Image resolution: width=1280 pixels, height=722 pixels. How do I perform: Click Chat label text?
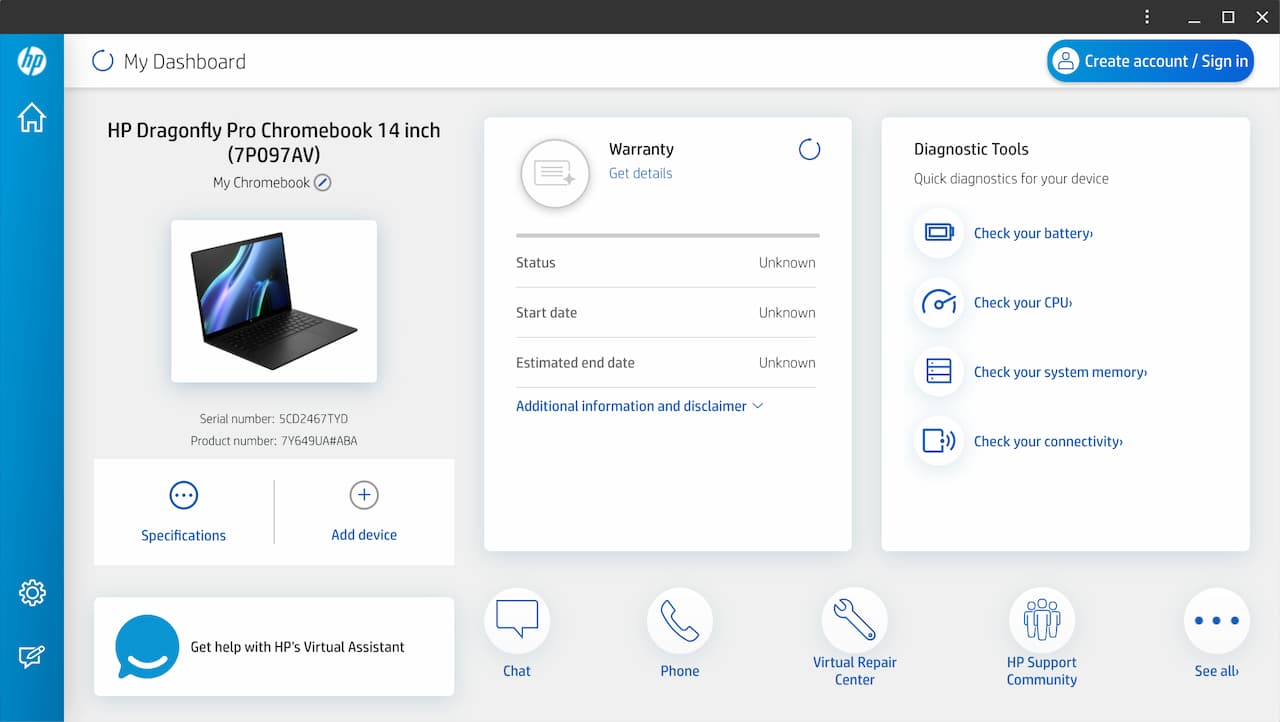point(517,671)
